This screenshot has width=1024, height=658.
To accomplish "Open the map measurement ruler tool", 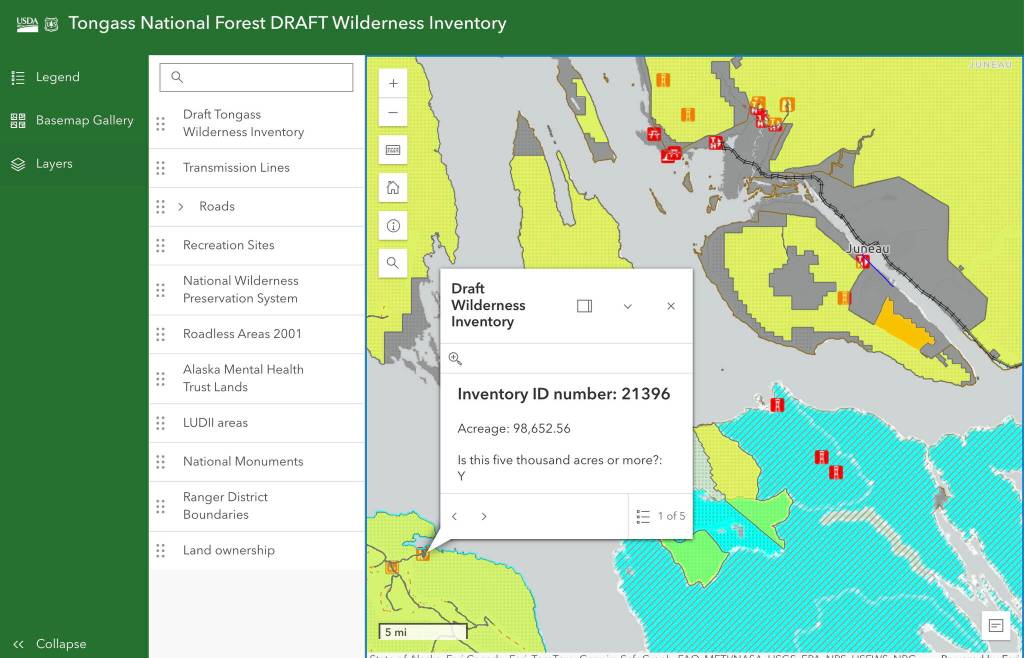I will (x=393, y=150).
